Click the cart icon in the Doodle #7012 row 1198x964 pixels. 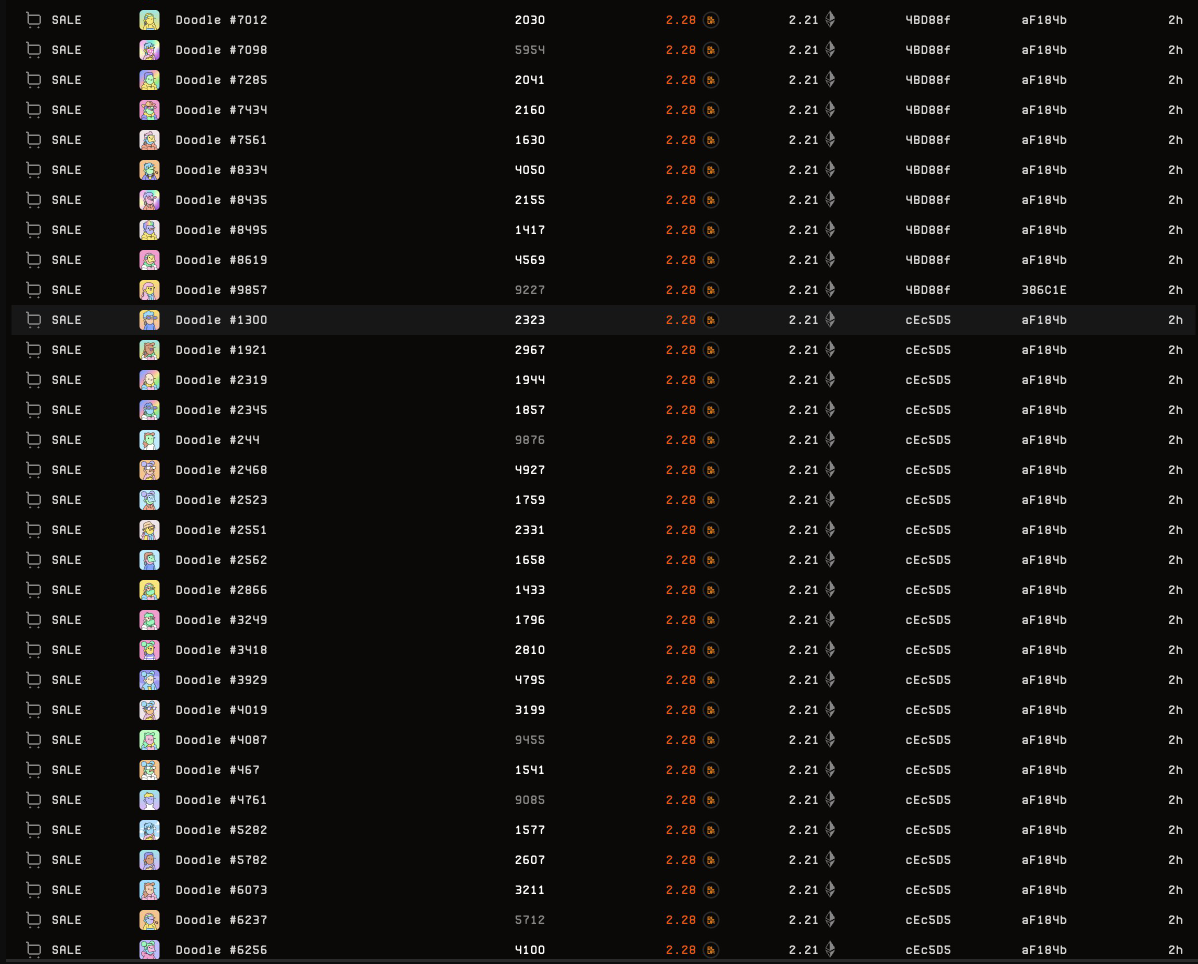[x=34, y=20]
